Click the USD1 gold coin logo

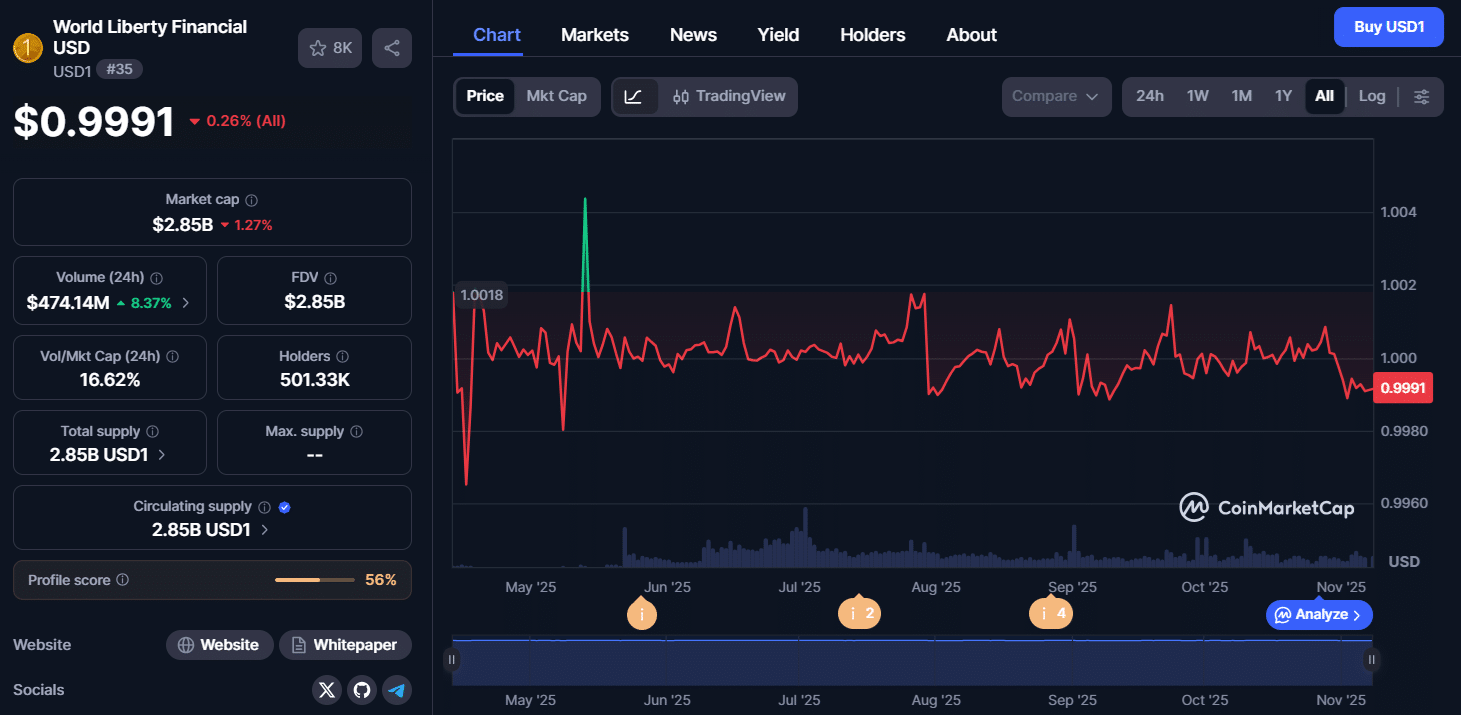coord(27,47)
